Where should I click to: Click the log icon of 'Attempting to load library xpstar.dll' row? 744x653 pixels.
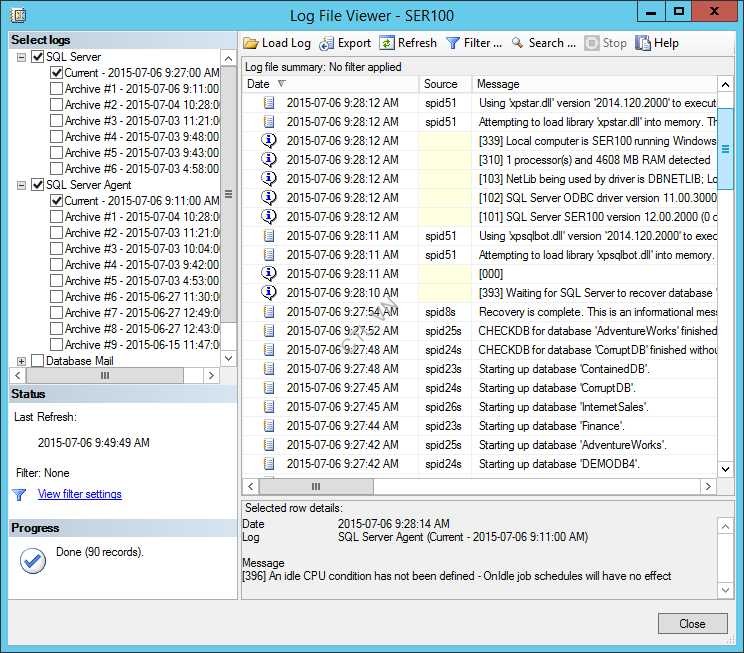click(x=269, y=121)
